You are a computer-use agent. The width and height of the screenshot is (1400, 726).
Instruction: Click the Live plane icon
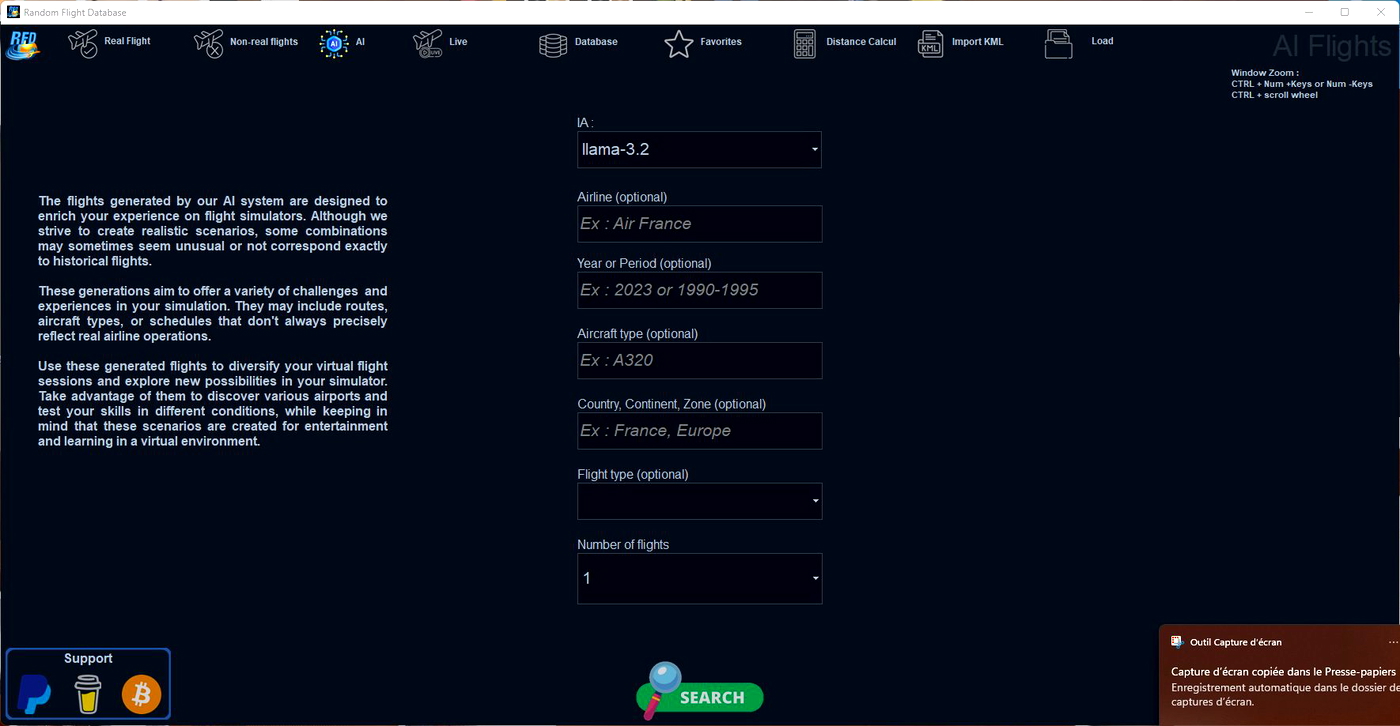(x=428, y=43)
